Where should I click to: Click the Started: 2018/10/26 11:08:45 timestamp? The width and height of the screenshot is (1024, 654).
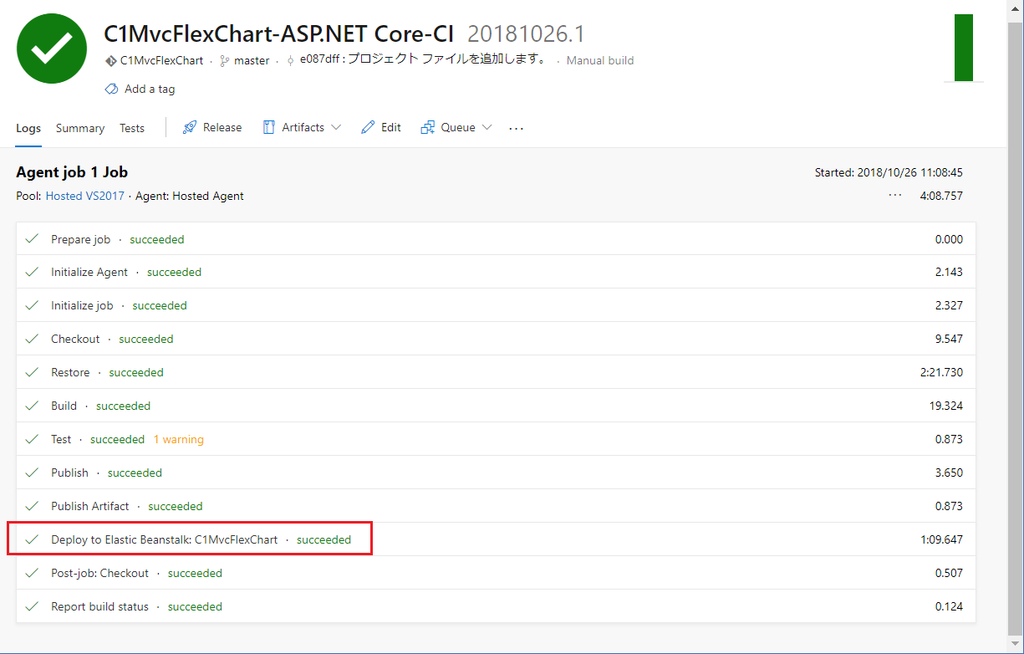click(x=888, y=173)
